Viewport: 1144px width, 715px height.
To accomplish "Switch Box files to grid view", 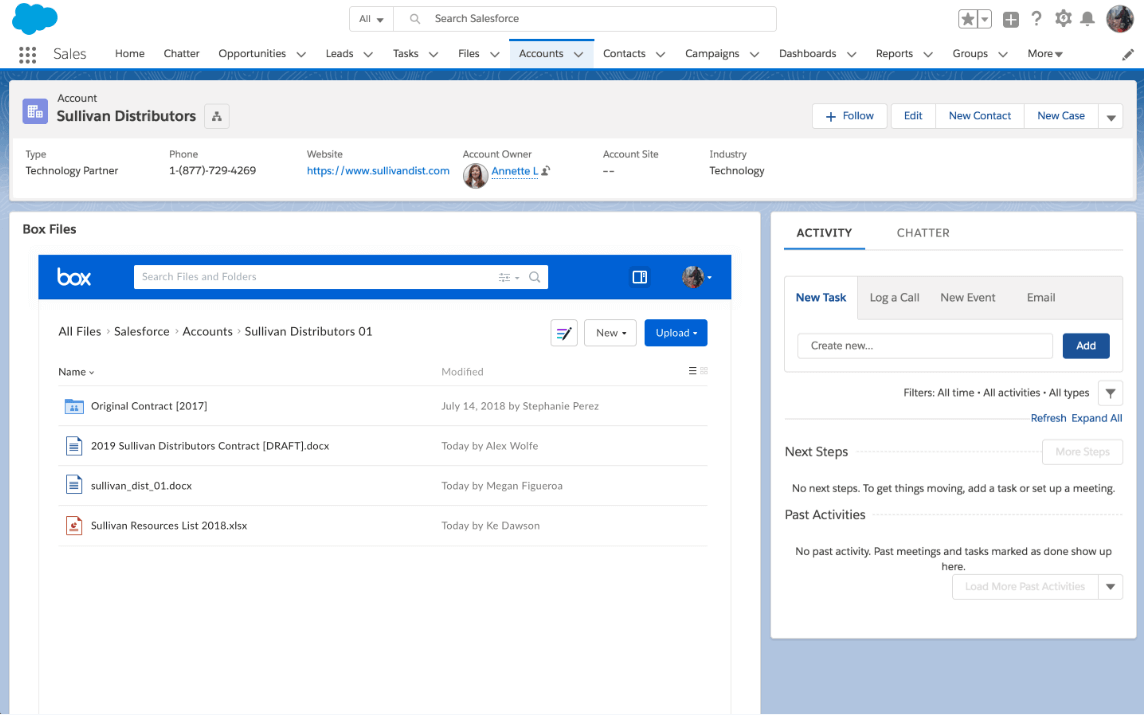I will tap(704, 371).
